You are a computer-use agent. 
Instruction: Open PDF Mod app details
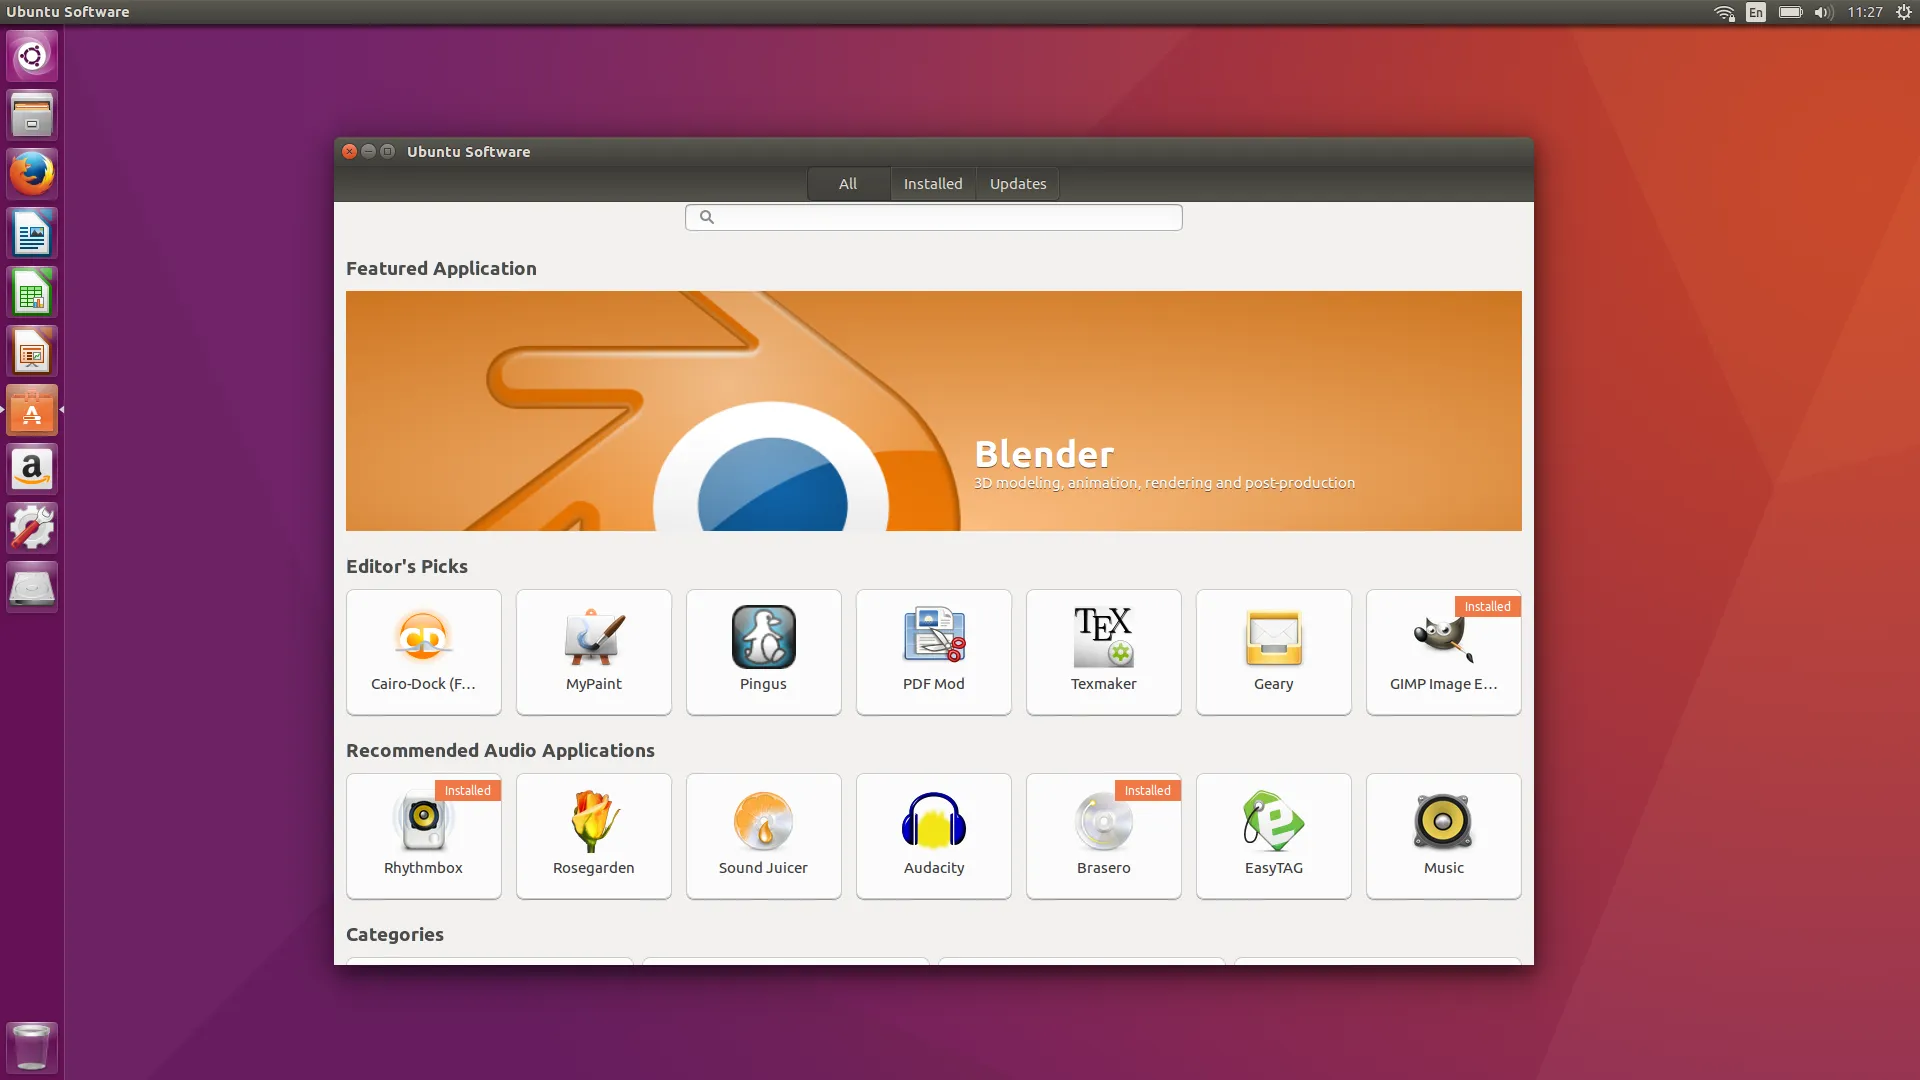[x=933, y=651]
